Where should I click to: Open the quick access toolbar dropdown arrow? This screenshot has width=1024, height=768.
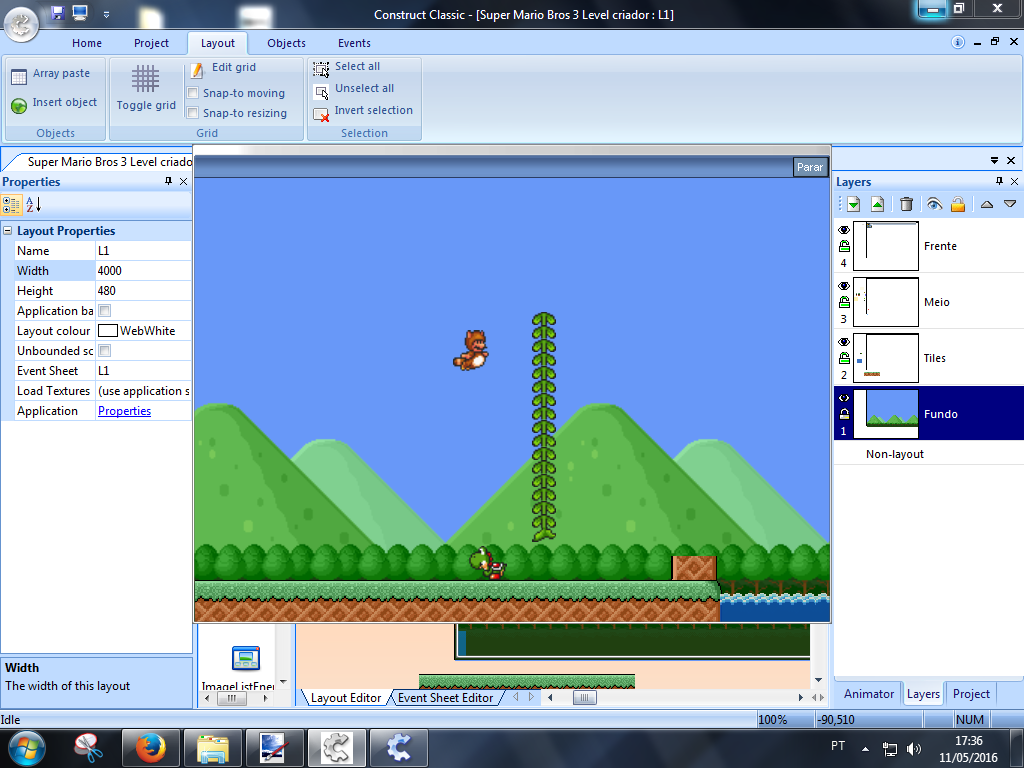[x=106, y=14]
